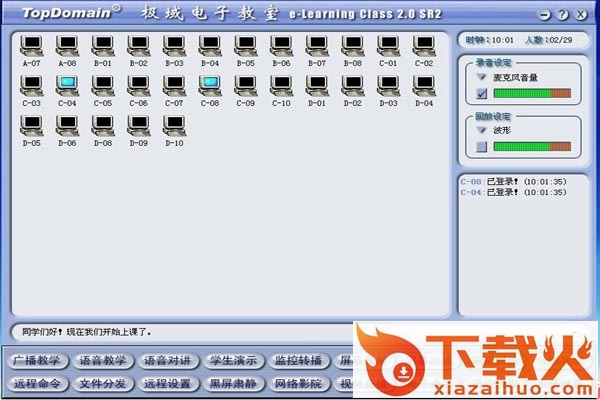Select student computer D-01
This screenshot has height=400, width=600.
317,86
